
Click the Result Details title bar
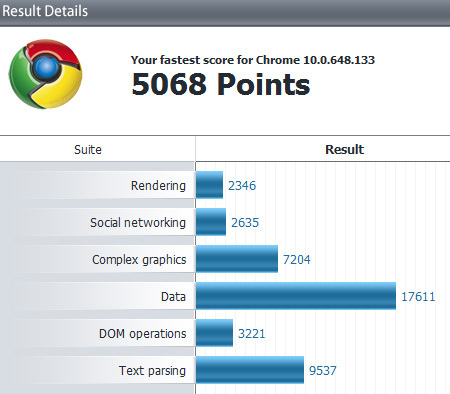(x=225, y=13)
